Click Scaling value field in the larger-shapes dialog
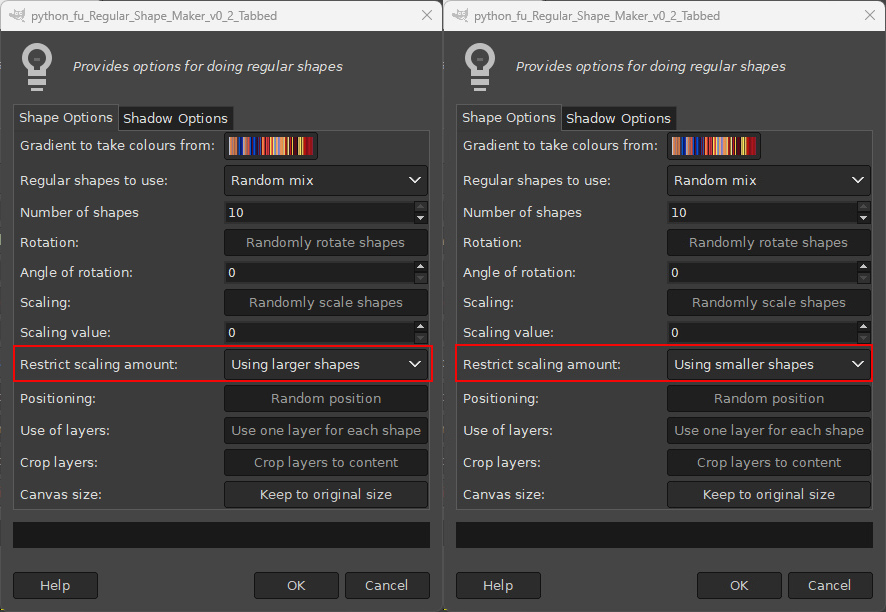Screen dimensions: 886x612 (319, 332)
